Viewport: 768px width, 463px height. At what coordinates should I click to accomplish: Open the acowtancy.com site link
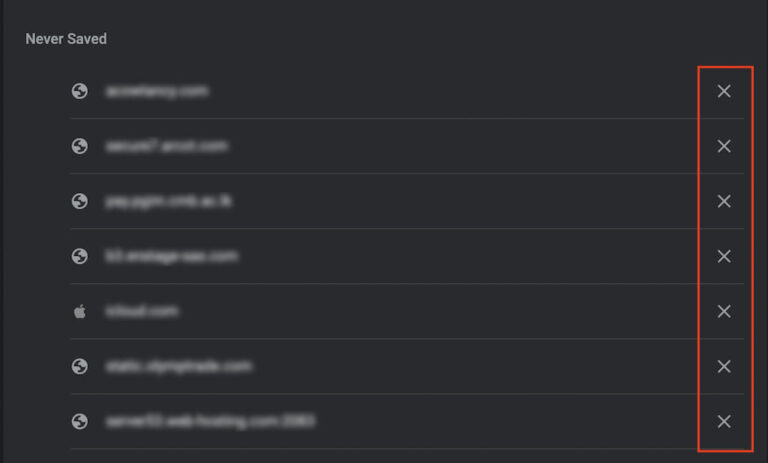click(x=156, y=91)
